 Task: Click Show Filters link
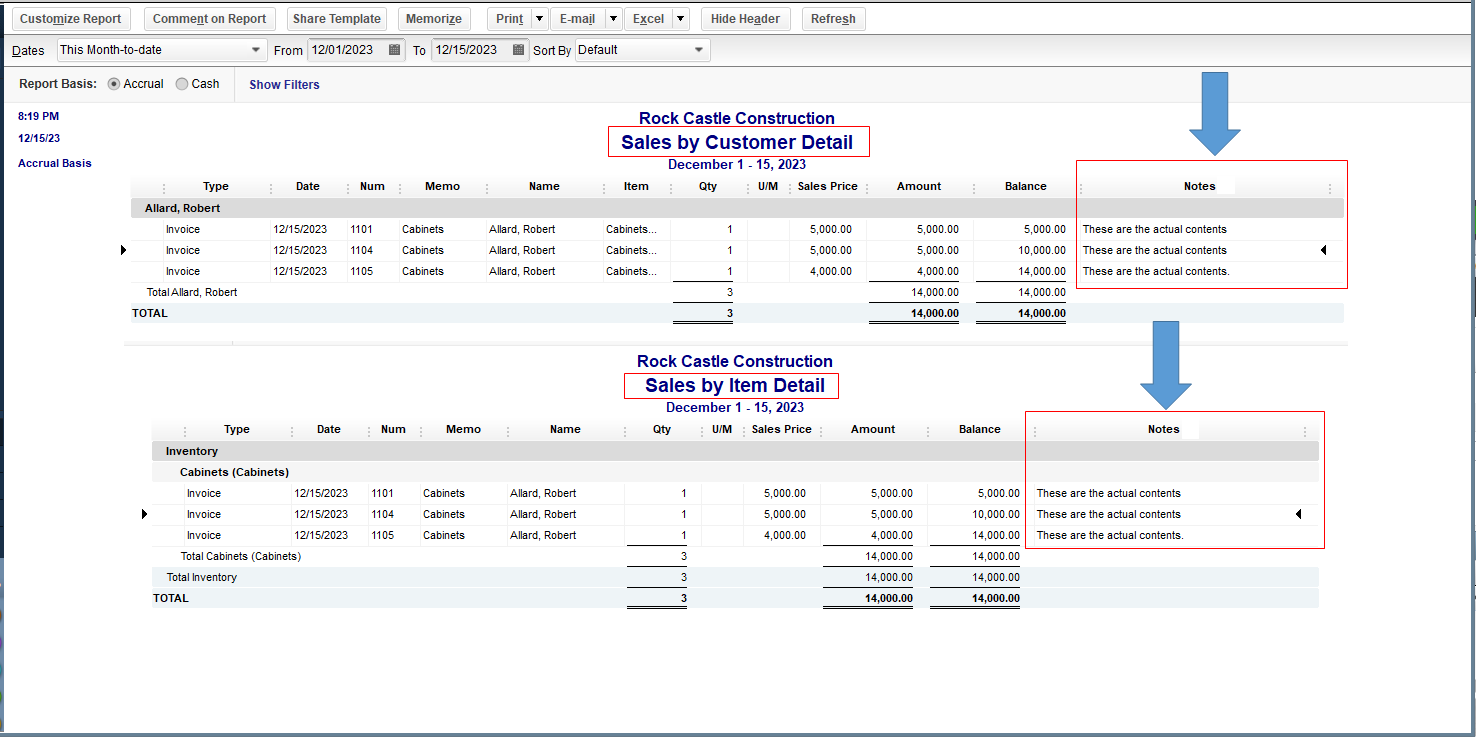point(284,85)
